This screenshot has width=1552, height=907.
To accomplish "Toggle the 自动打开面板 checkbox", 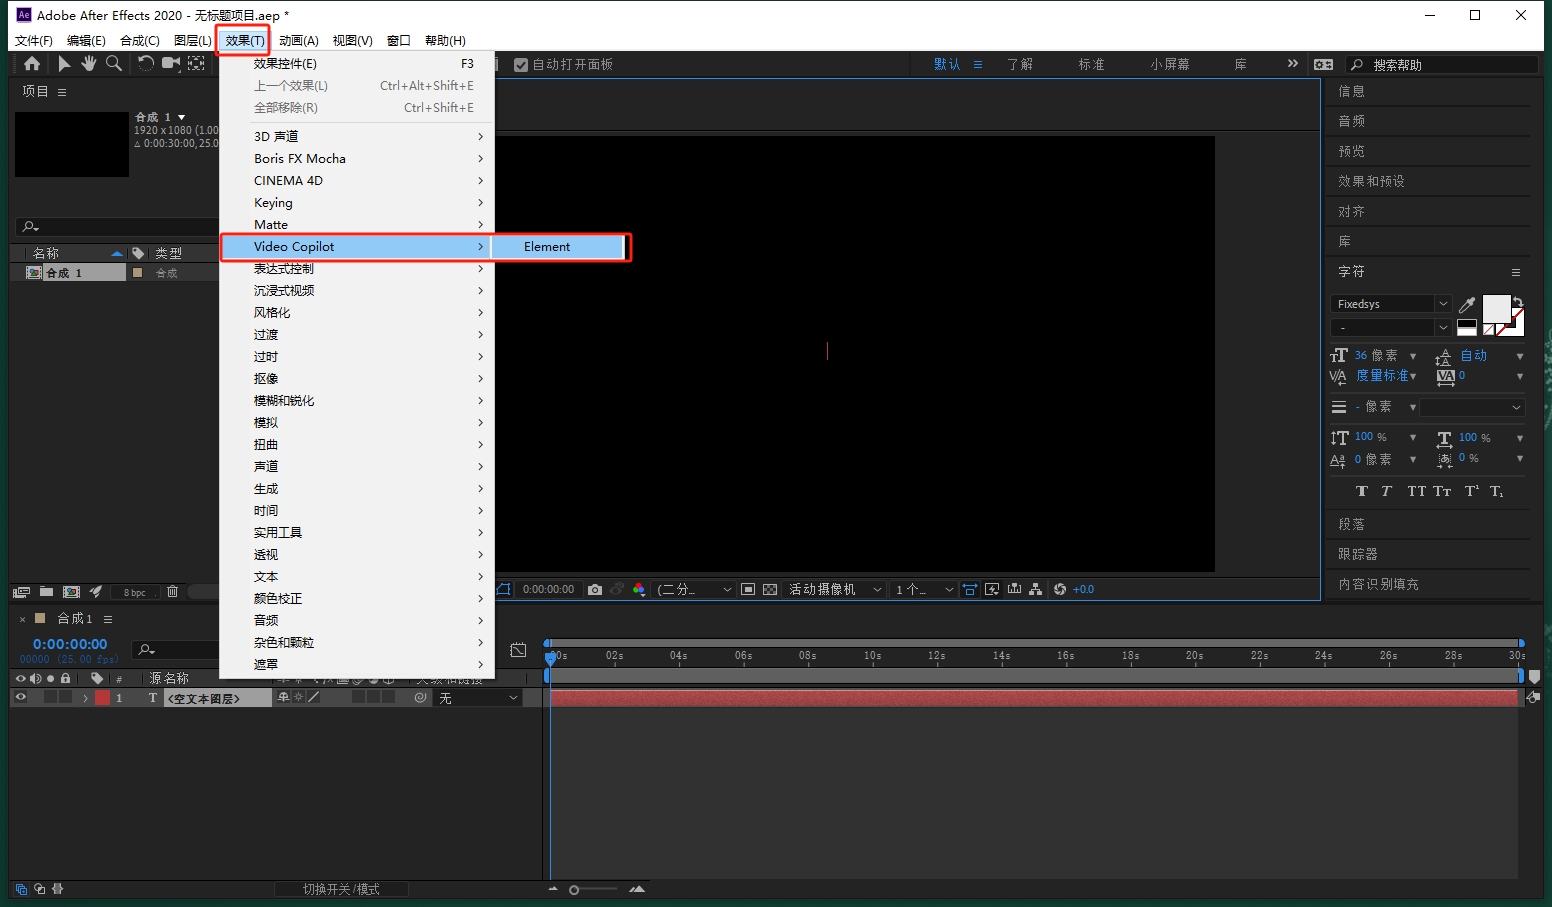I will [x=521, y=65].
